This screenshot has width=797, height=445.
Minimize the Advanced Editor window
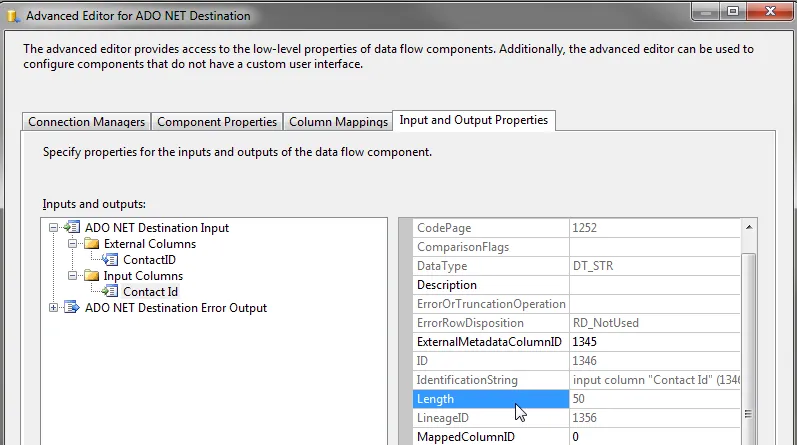tap(706, 12)
